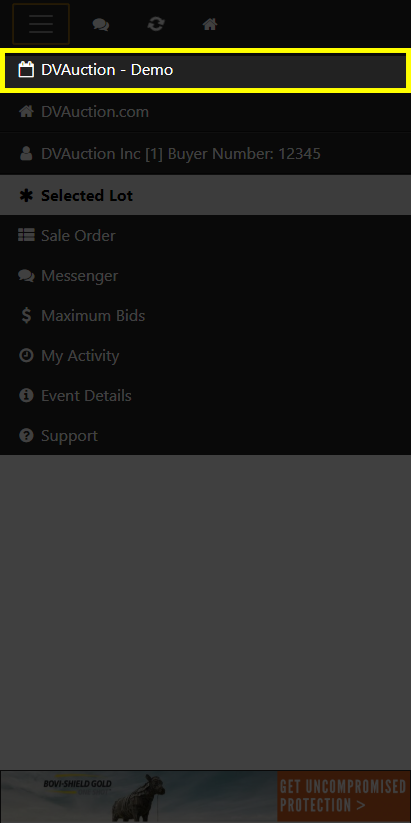
Task: Open the Support help item
Action: pyautogui.click(x=205, y=435)
